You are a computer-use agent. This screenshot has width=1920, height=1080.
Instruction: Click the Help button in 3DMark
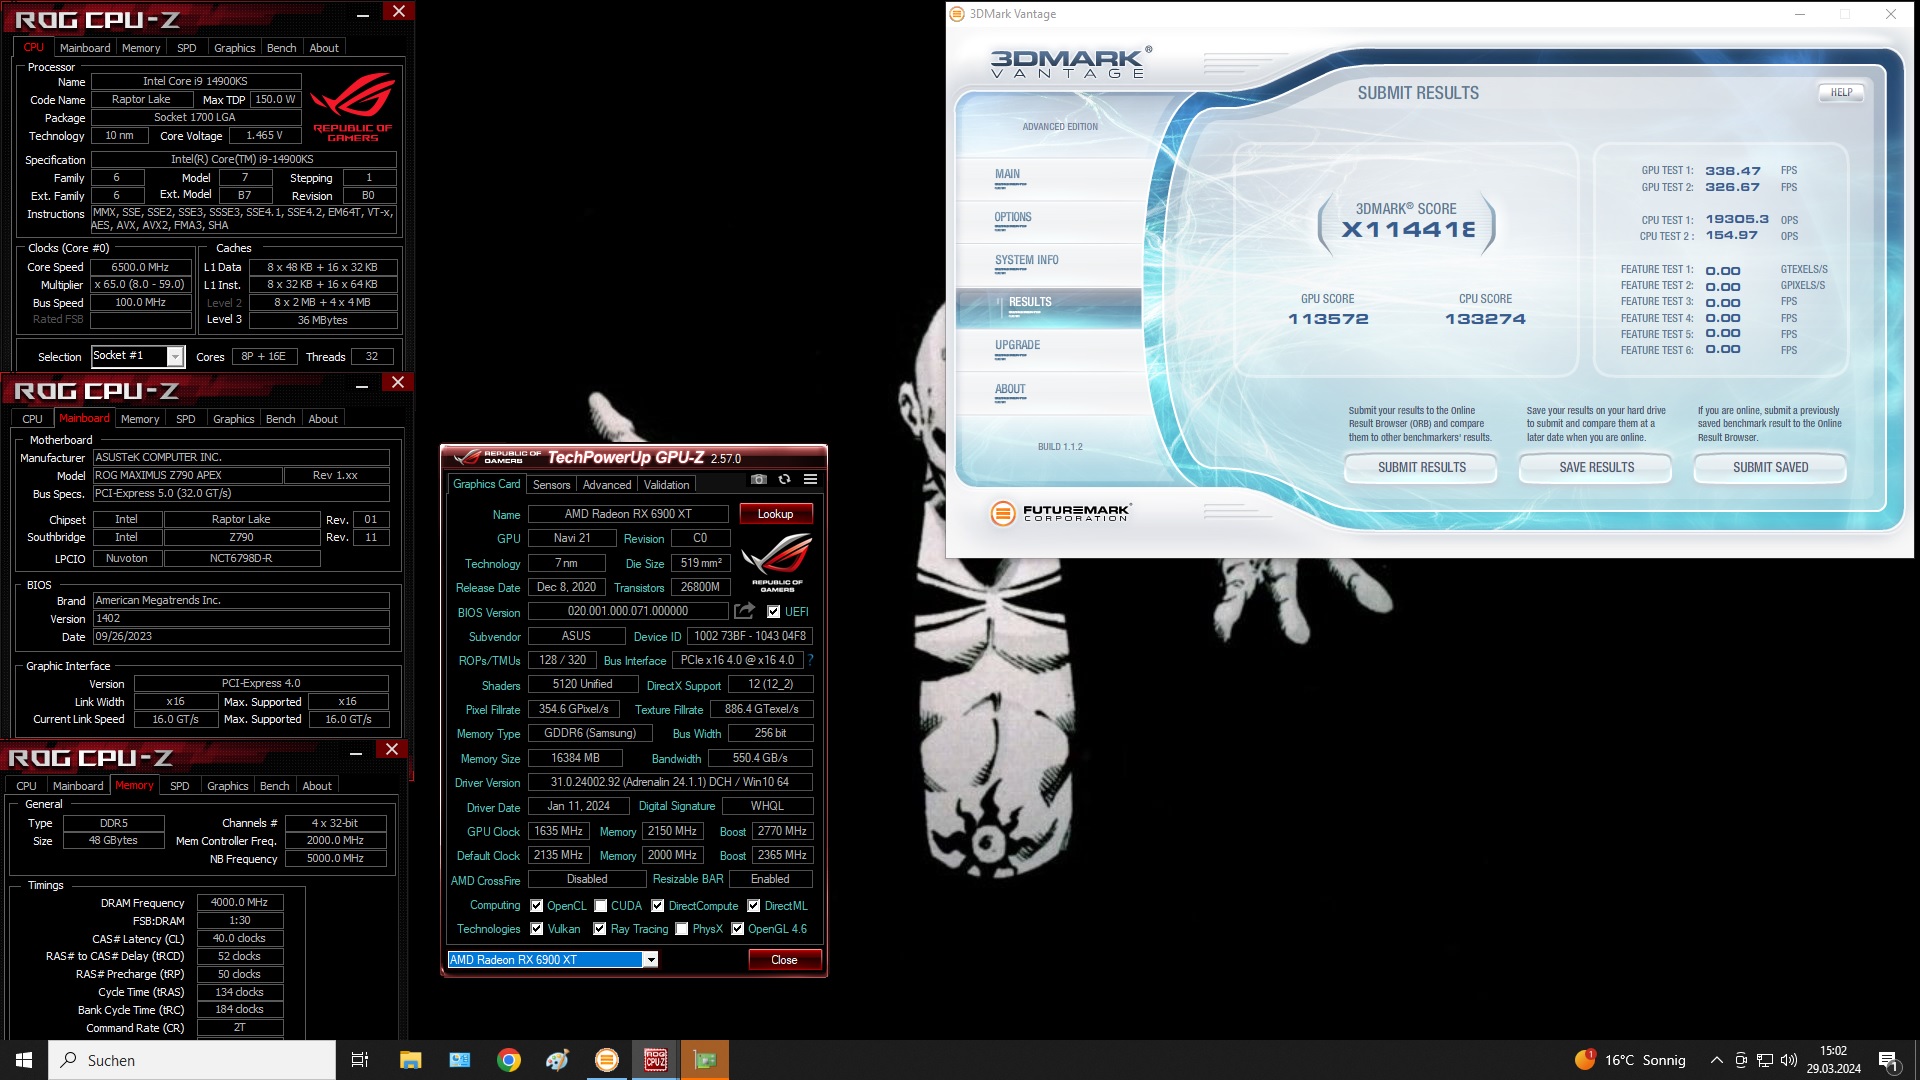[1842, 93]
